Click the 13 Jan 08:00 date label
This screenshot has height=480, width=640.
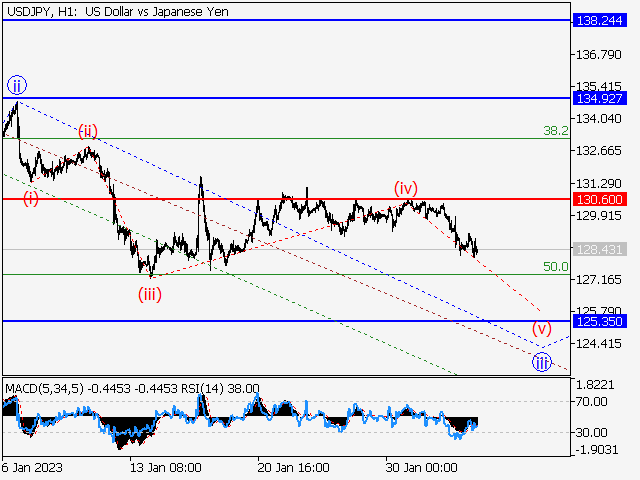(165, 467)
